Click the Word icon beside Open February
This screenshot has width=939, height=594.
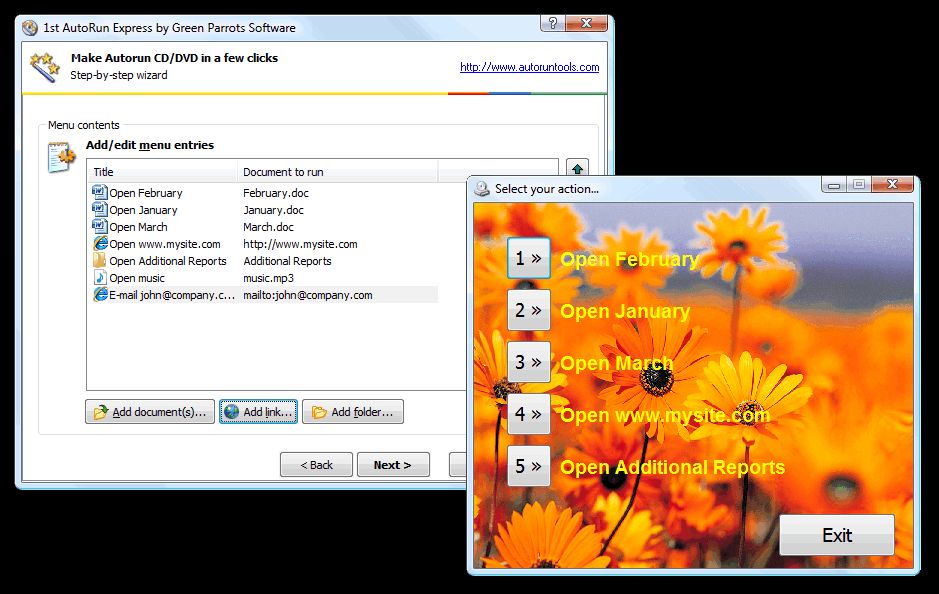(99, 192)
